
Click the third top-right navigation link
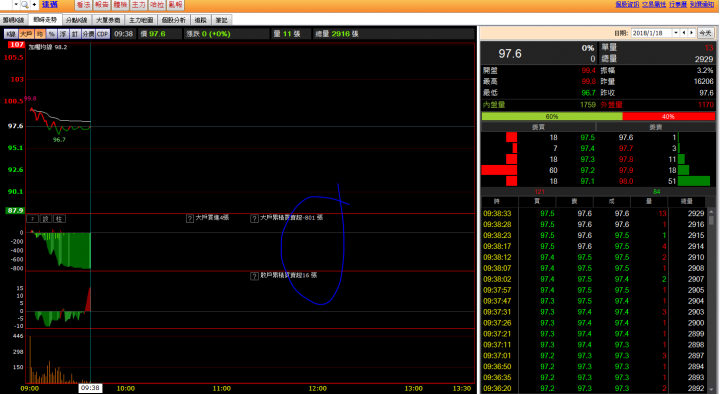(x=678, y=4)
